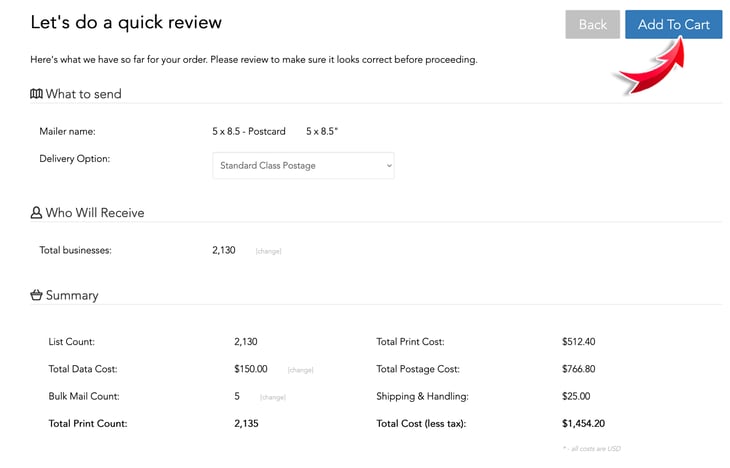Image resolution: width=730 pixels, height=468 pixels.
Task: Click the person icon beside Who Will Receive
Action: (x=36, y=213)
